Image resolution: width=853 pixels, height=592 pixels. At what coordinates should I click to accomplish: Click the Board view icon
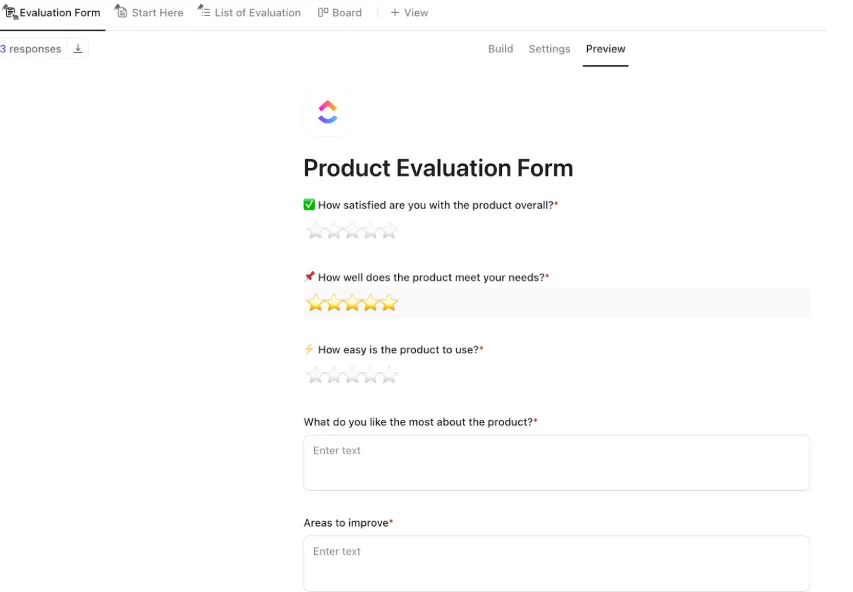click(323, 12)
